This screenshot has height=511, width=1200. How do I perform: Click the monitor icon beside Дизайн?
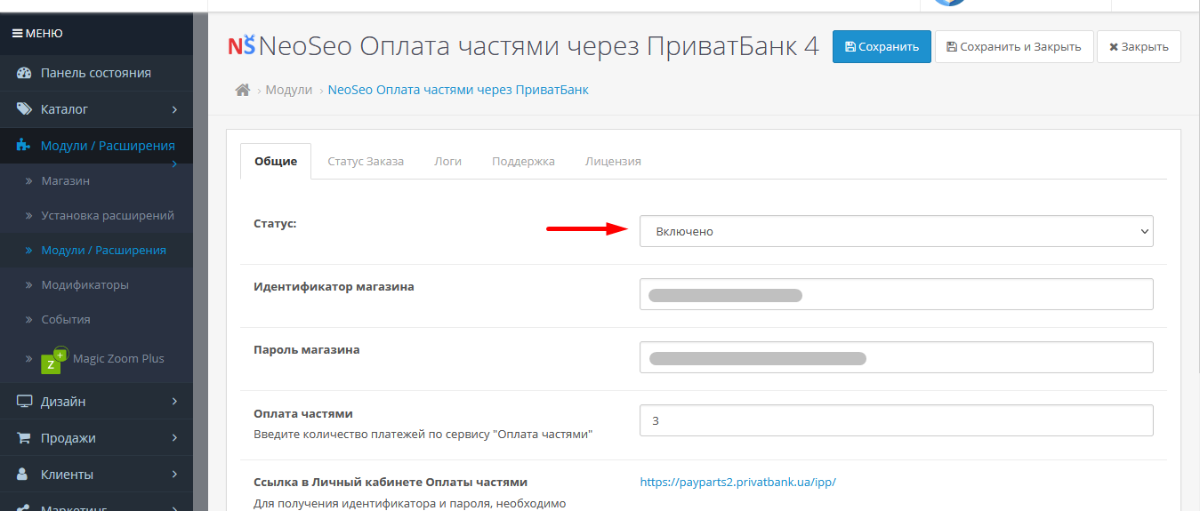tap(24, 402)
